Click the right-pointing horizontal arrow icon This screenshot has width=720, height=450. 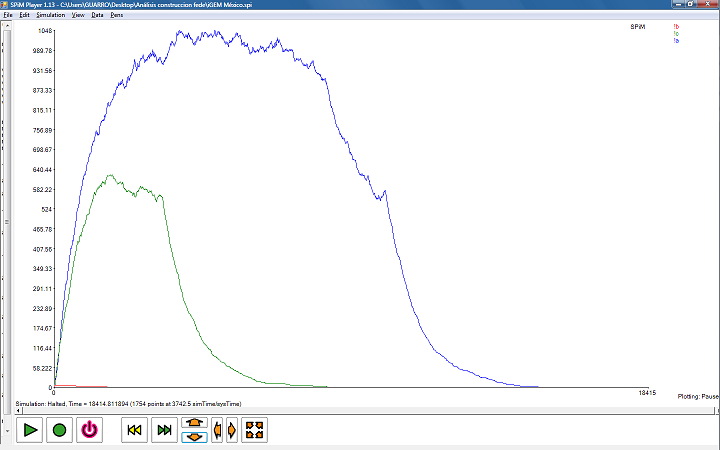(x=232, y=430)
